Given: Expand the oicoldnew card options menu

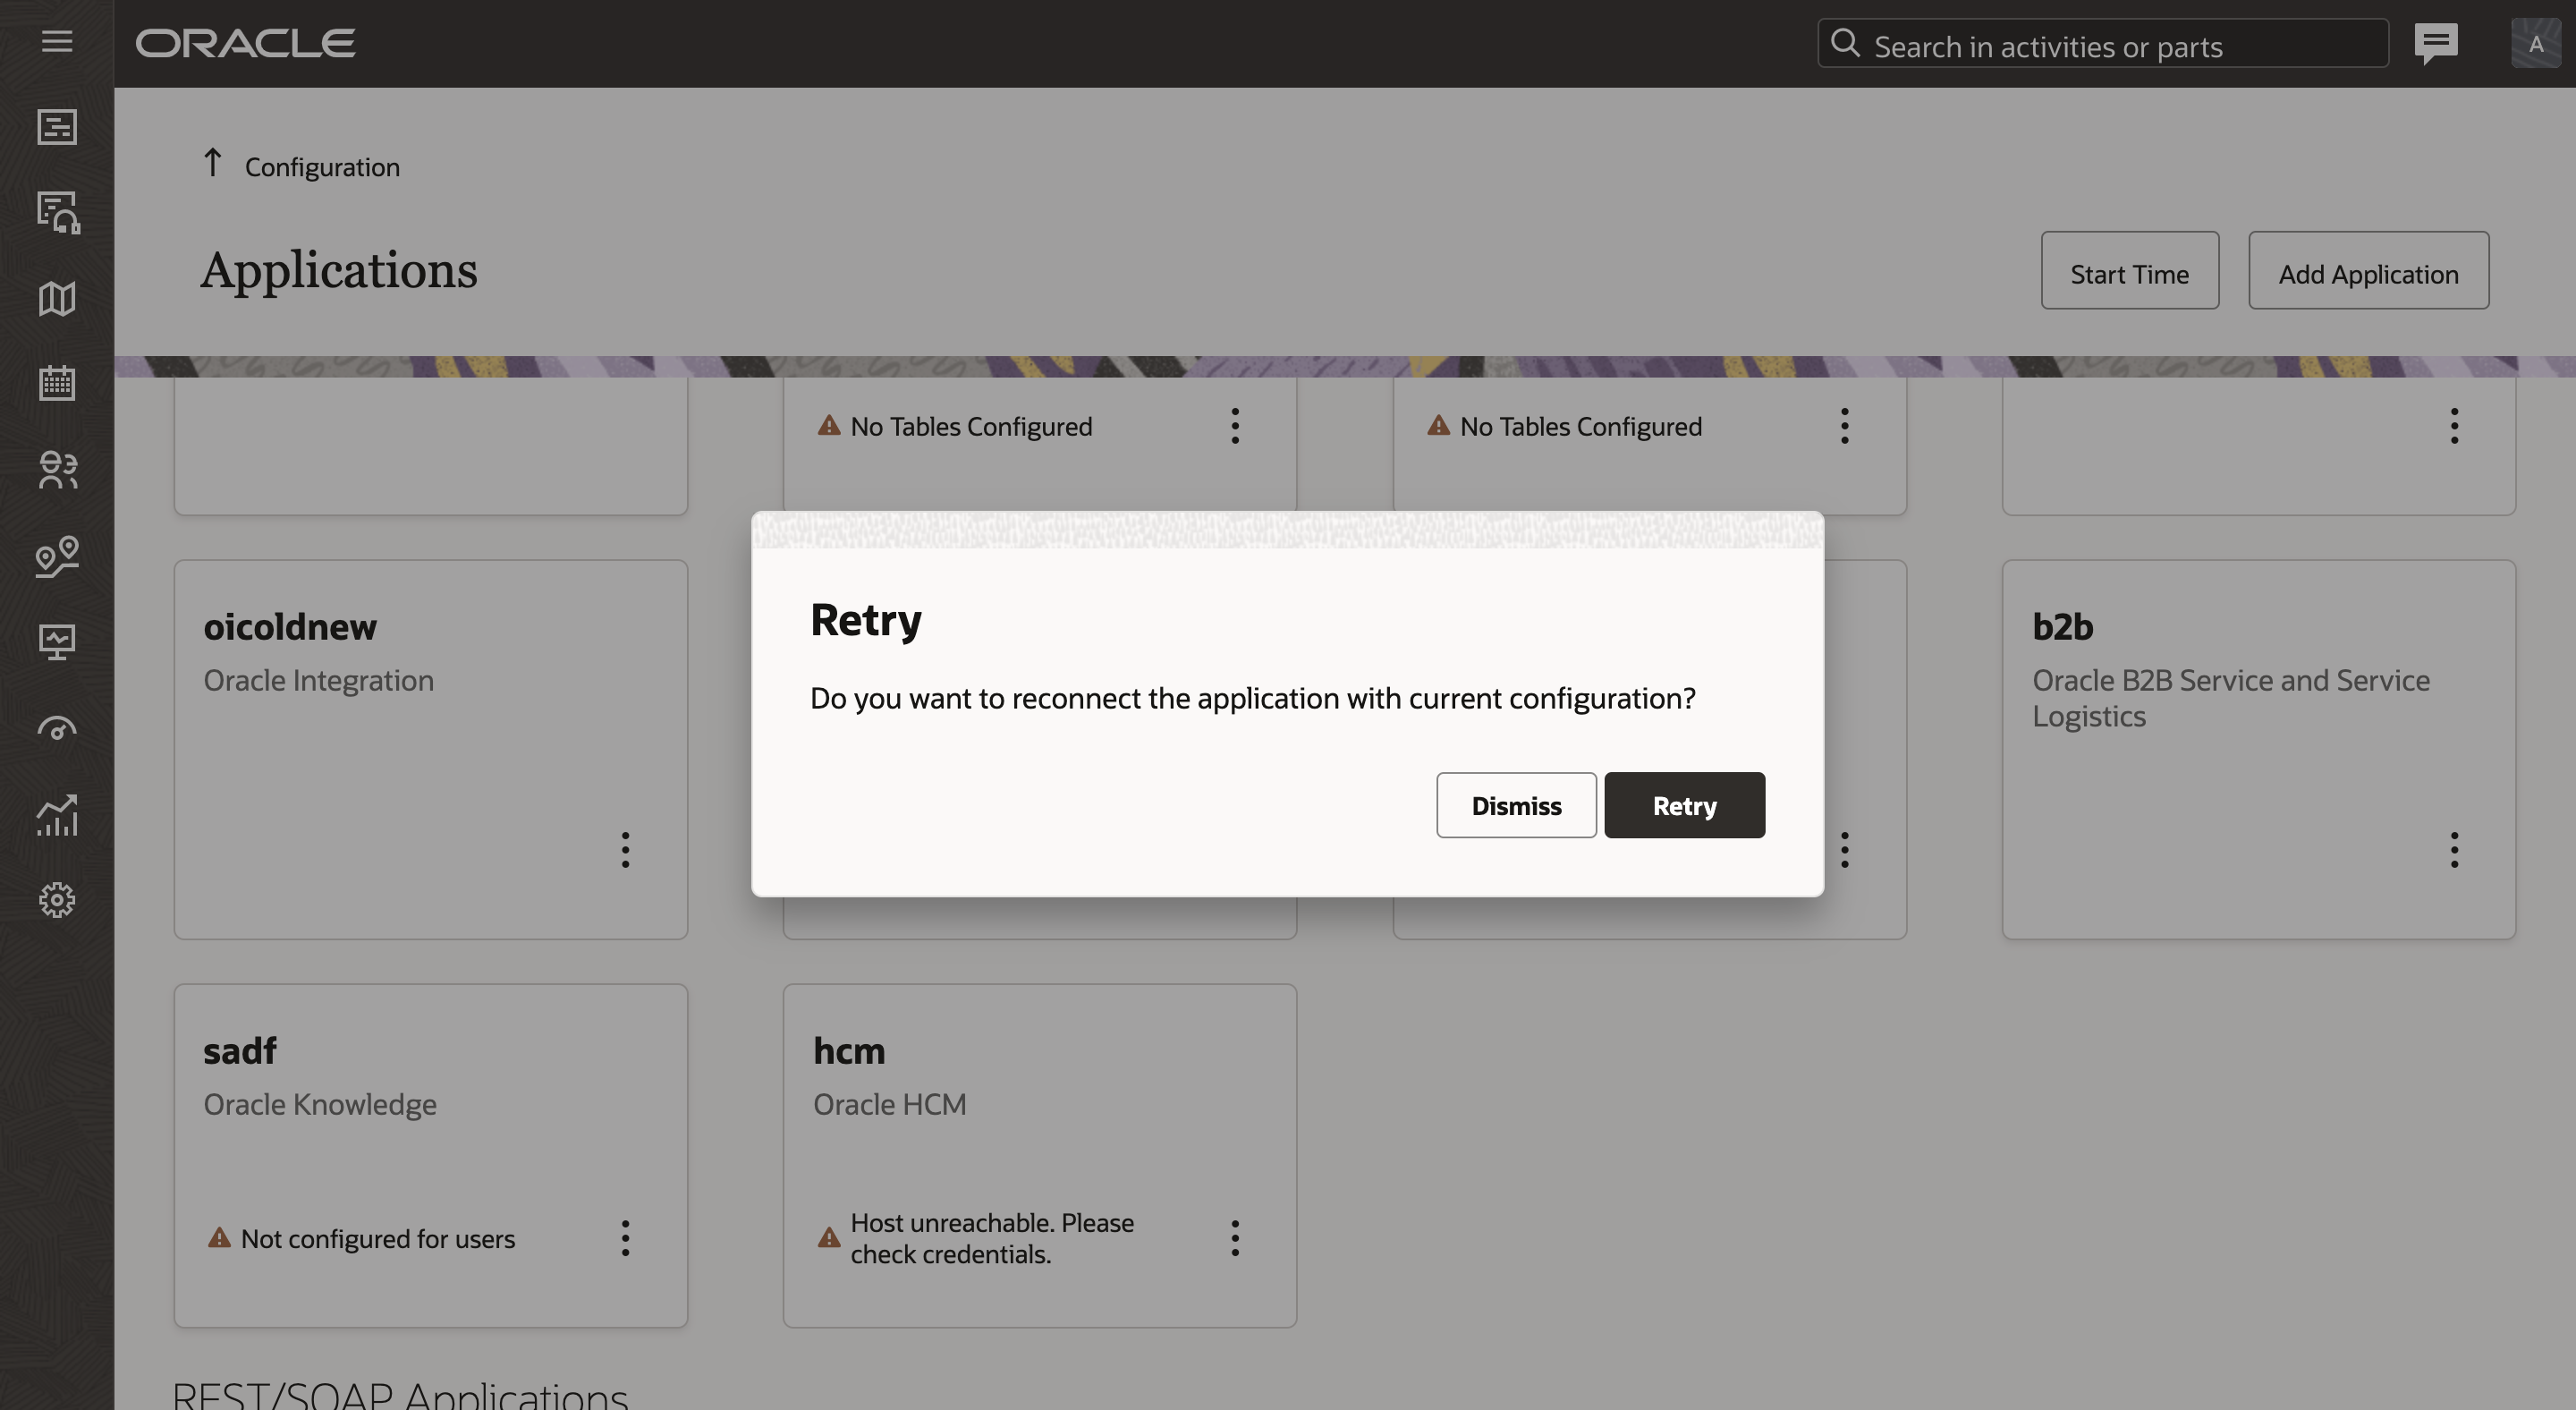Looking at the screenshot, I should coord(625,850).
